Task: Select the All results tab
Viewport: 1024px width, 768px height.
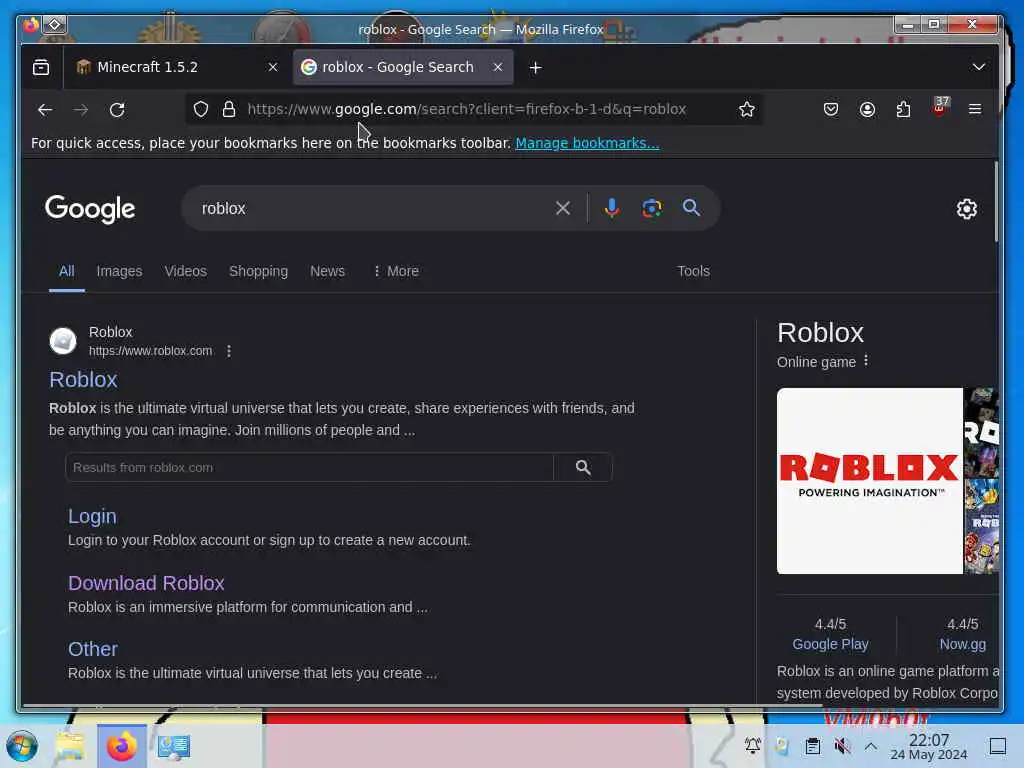Action: pyautogui.click(x=67, y=271)
